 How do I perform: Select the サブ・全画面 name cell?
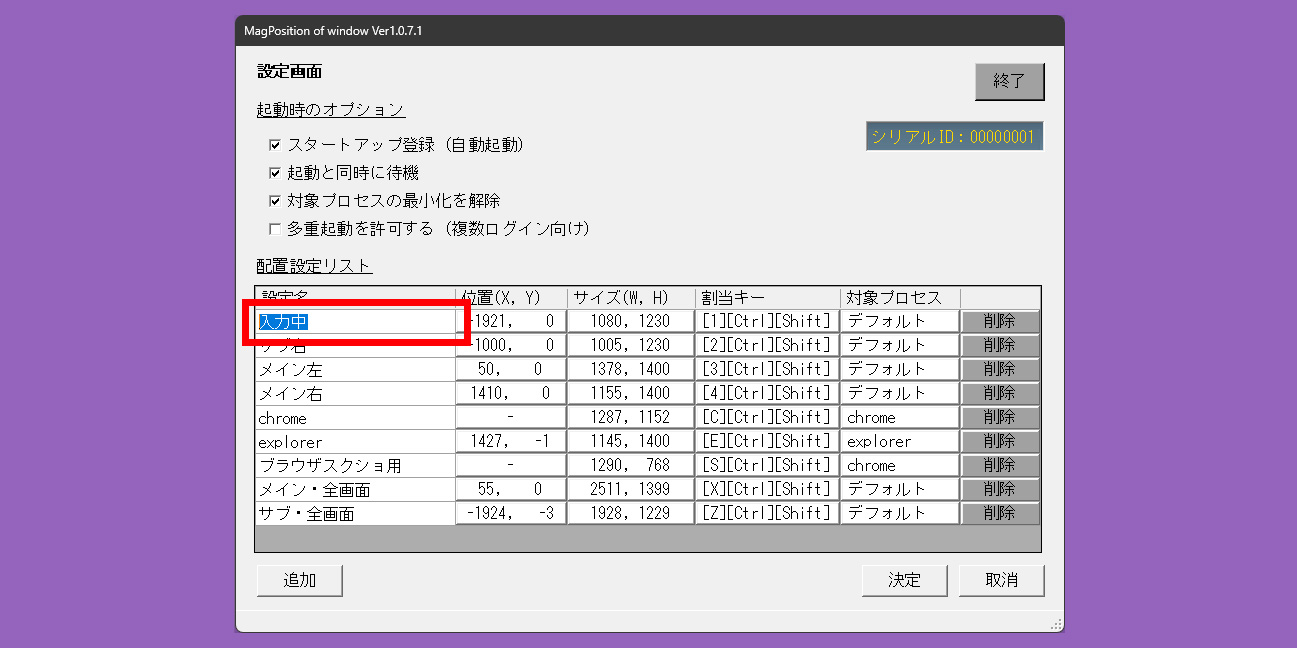point(355,513)
